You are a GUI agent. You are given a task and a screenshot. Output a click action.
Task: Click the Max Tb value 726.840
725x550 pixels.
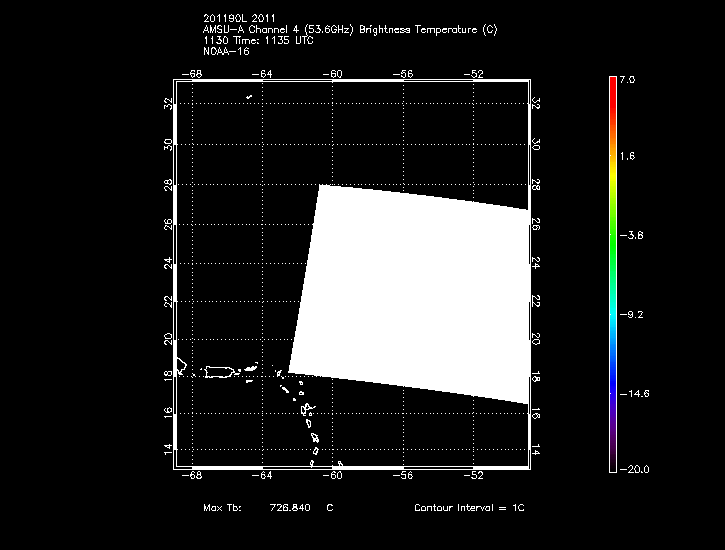tap(288, 508)
